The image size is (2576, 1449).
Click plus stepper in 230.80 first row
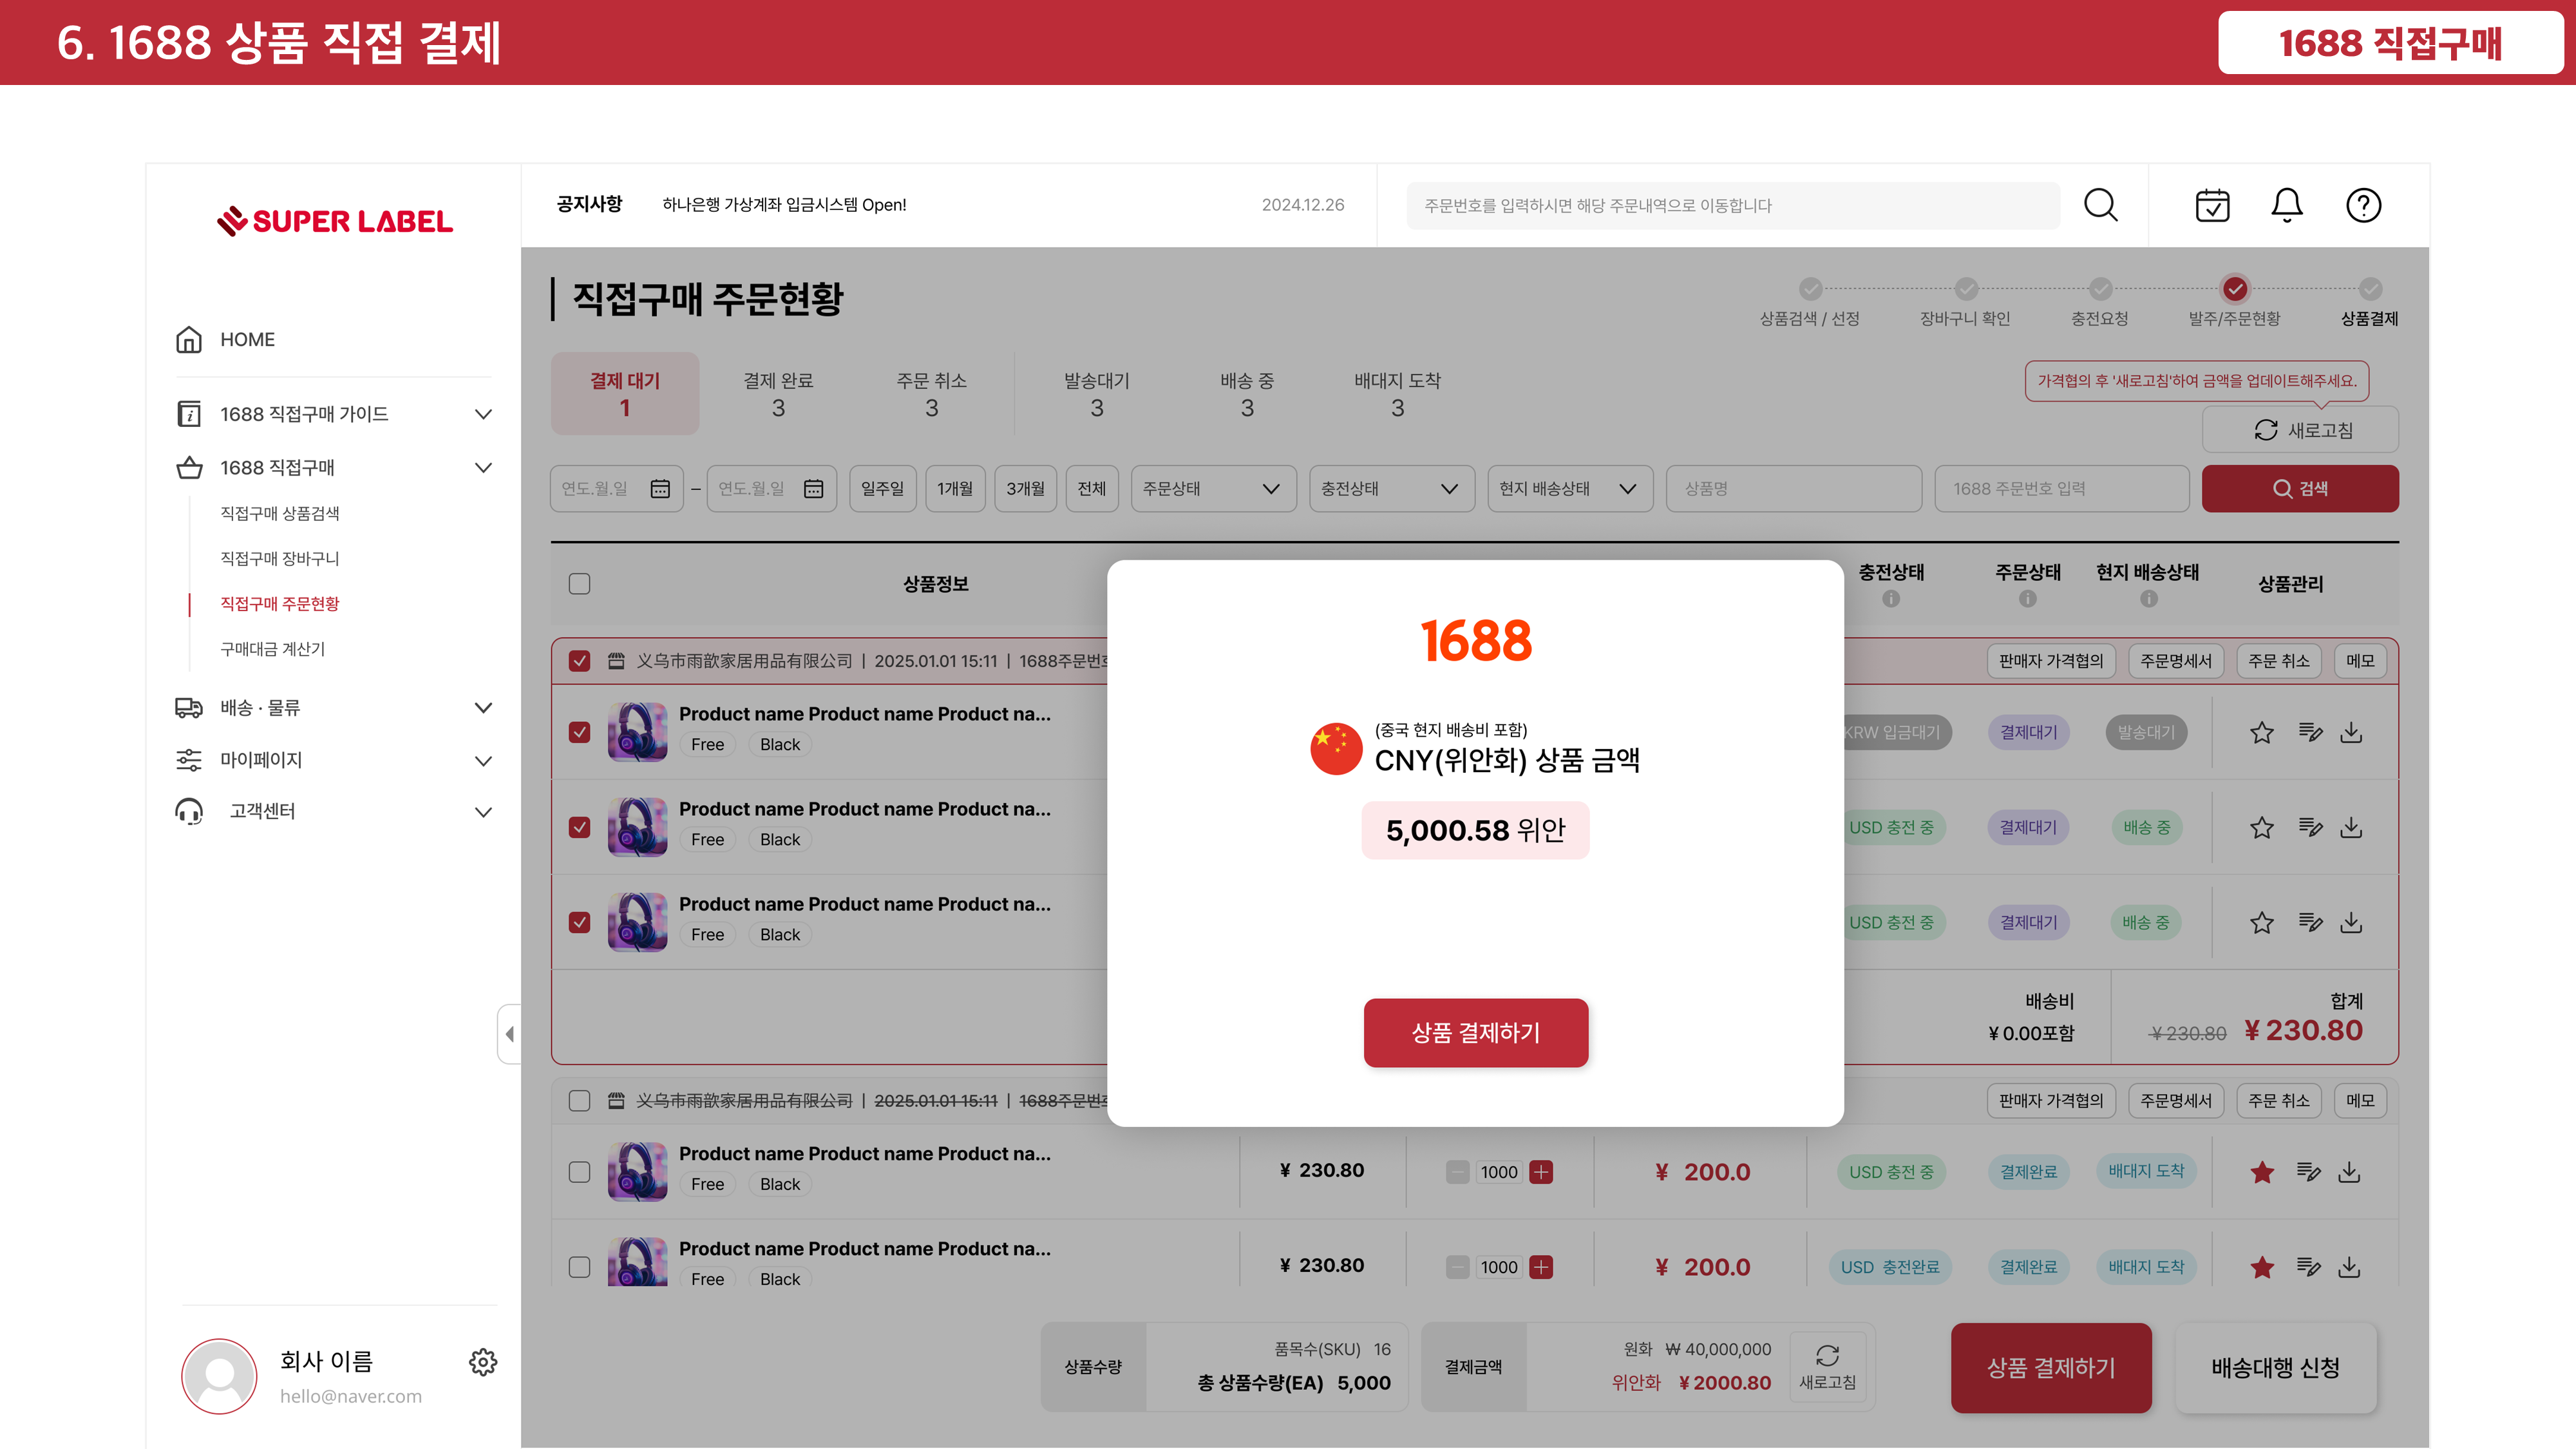1542,1172
